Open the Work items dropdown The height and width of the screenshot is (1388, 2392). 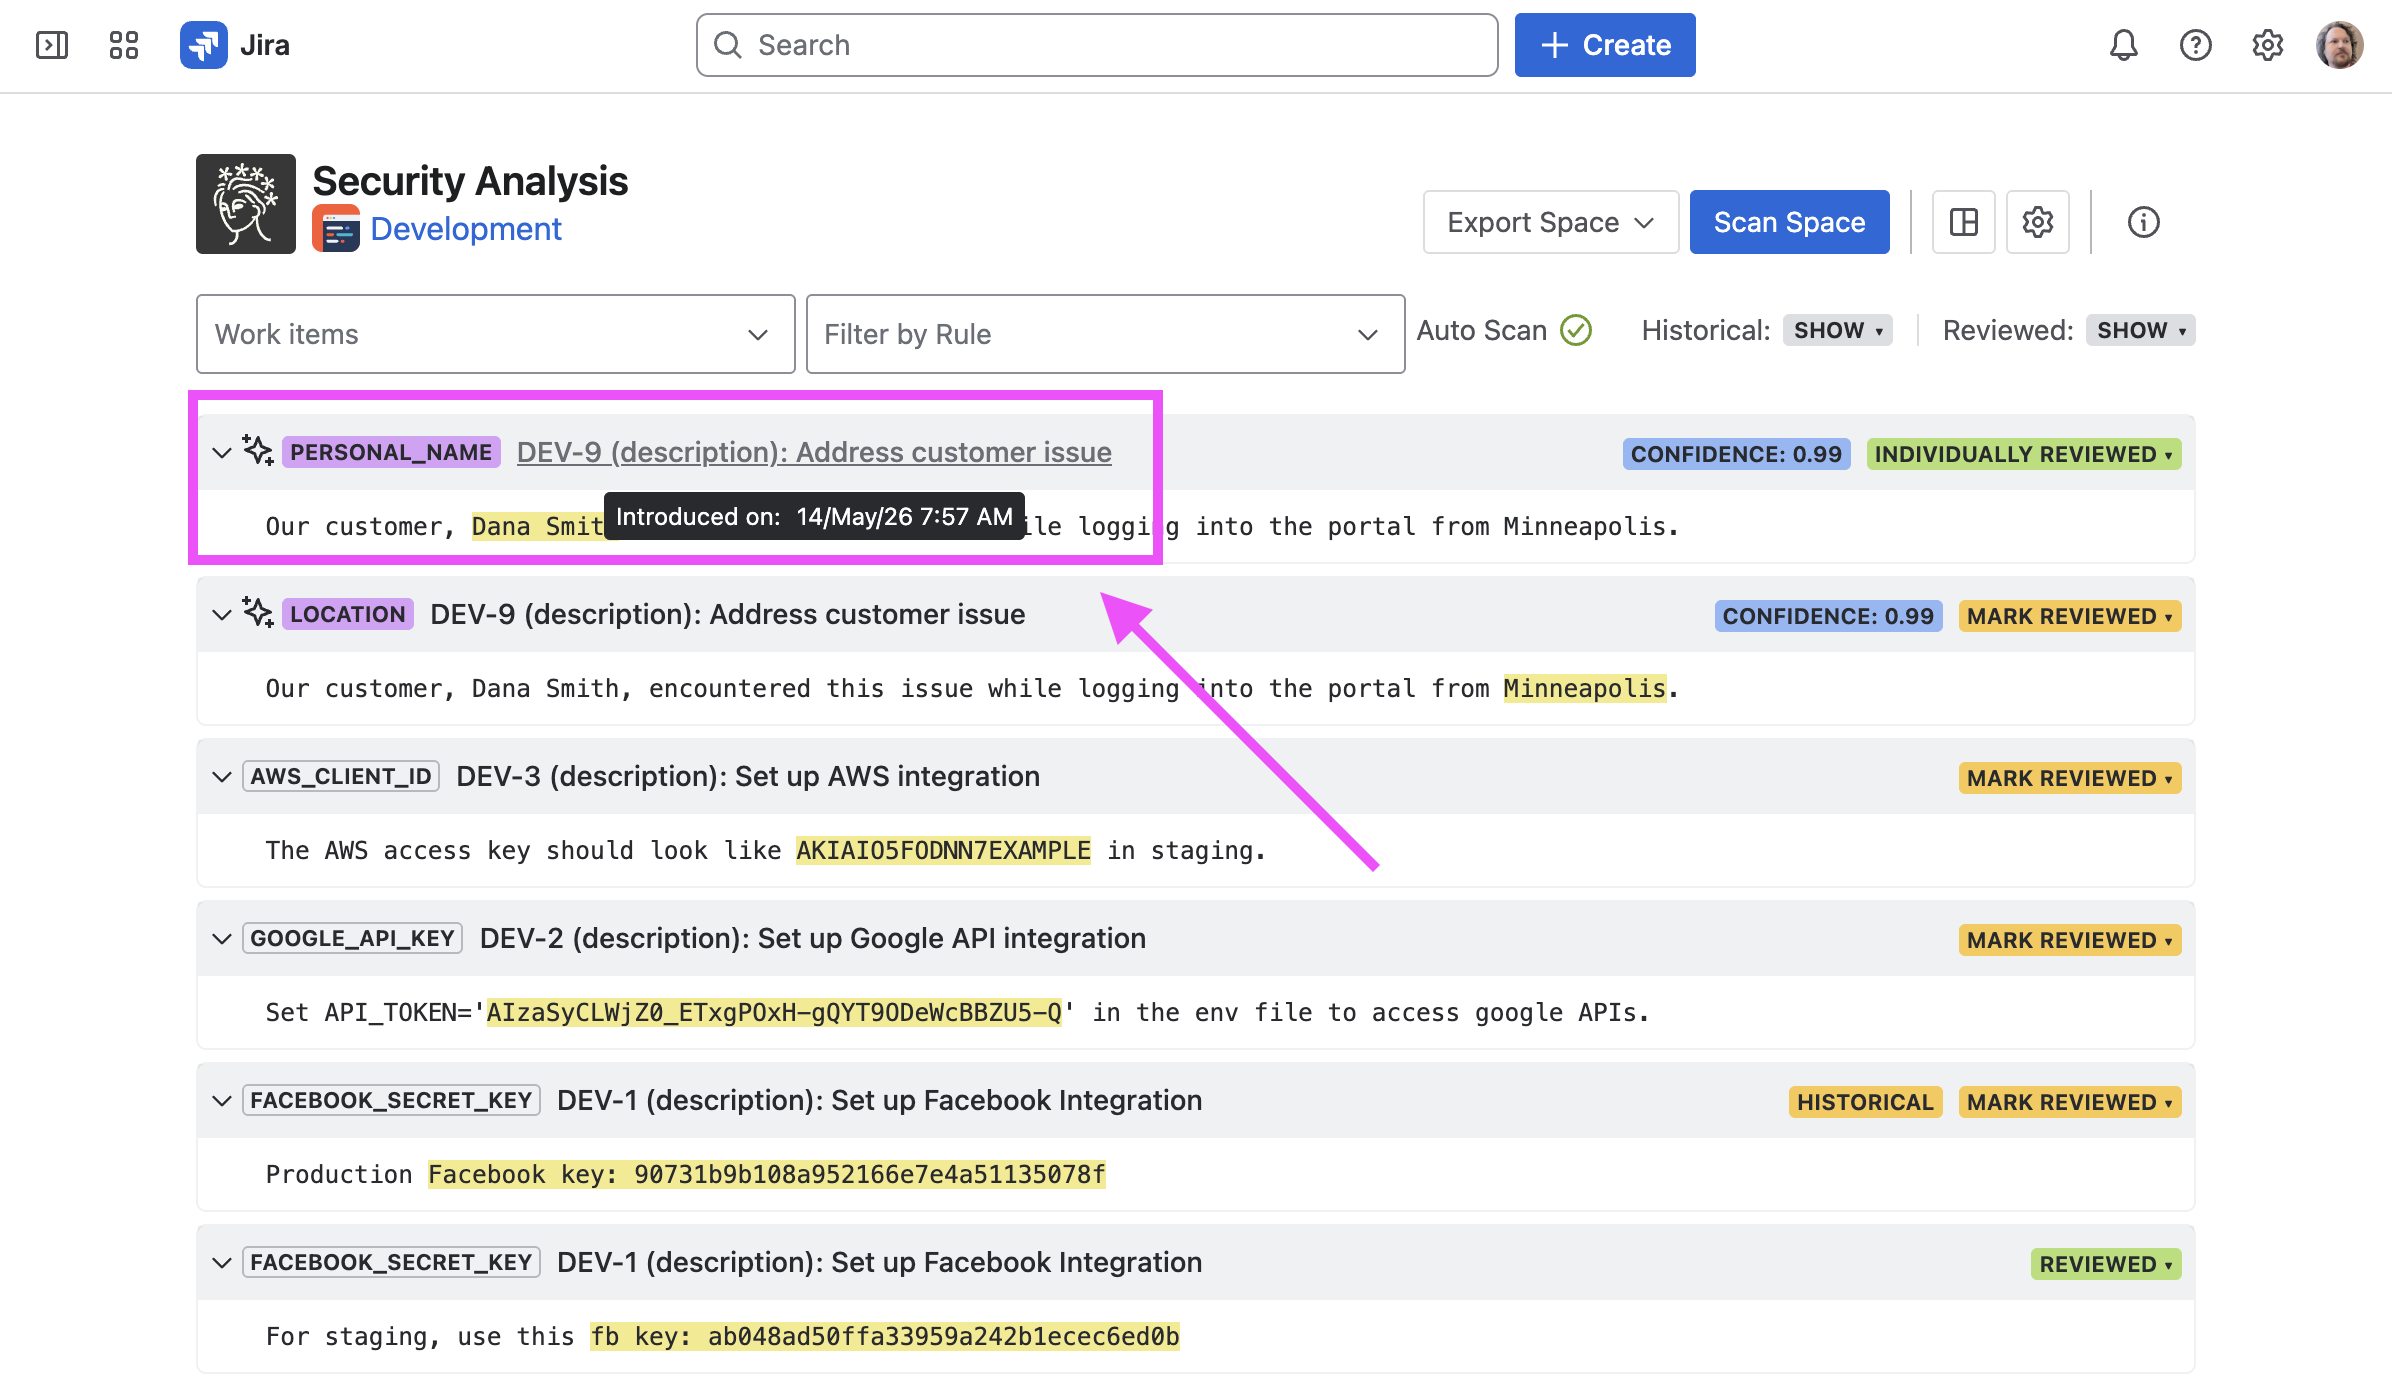pyautogui.click(x=496, y=334)
